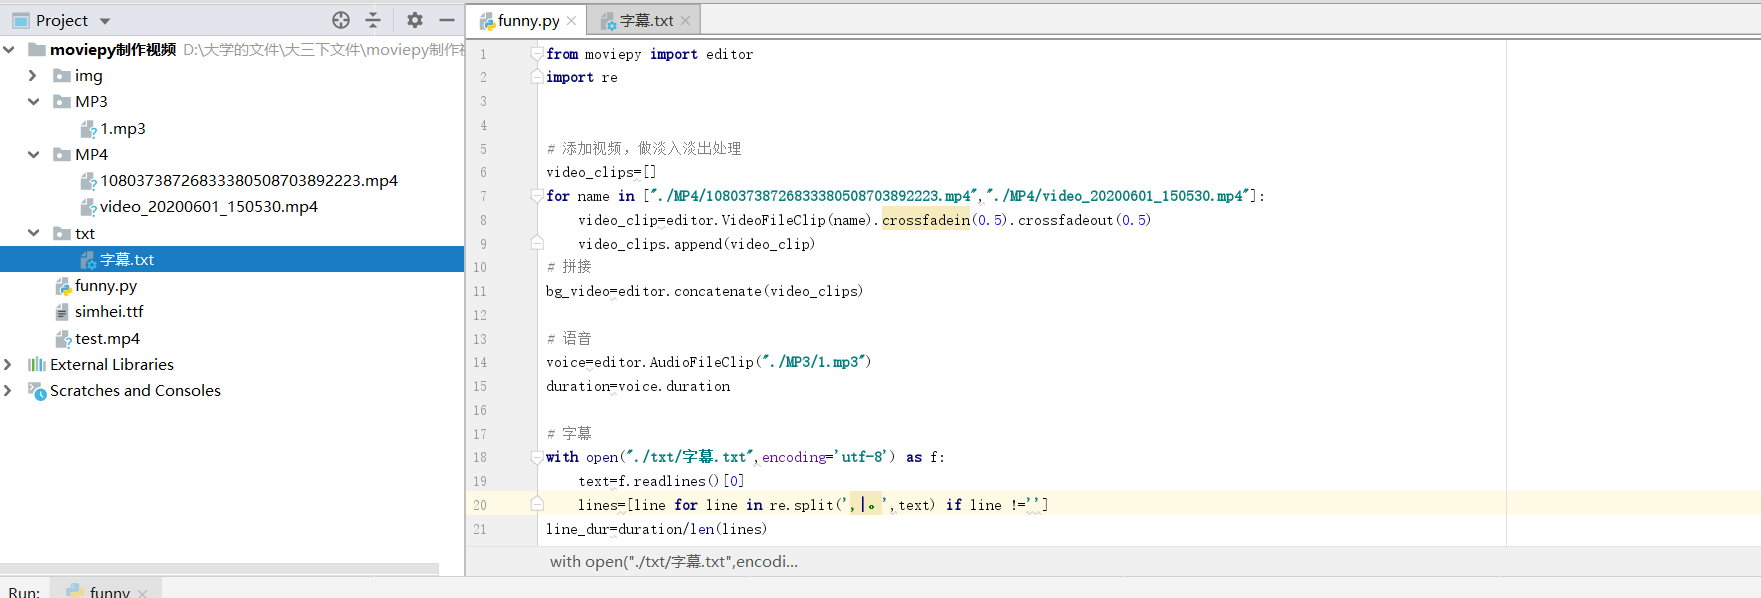This screenshot has width=1761, height=598.
Task: Click 'line_dur=duration/len(lines)' on line 21
Action: click(656, 529)
